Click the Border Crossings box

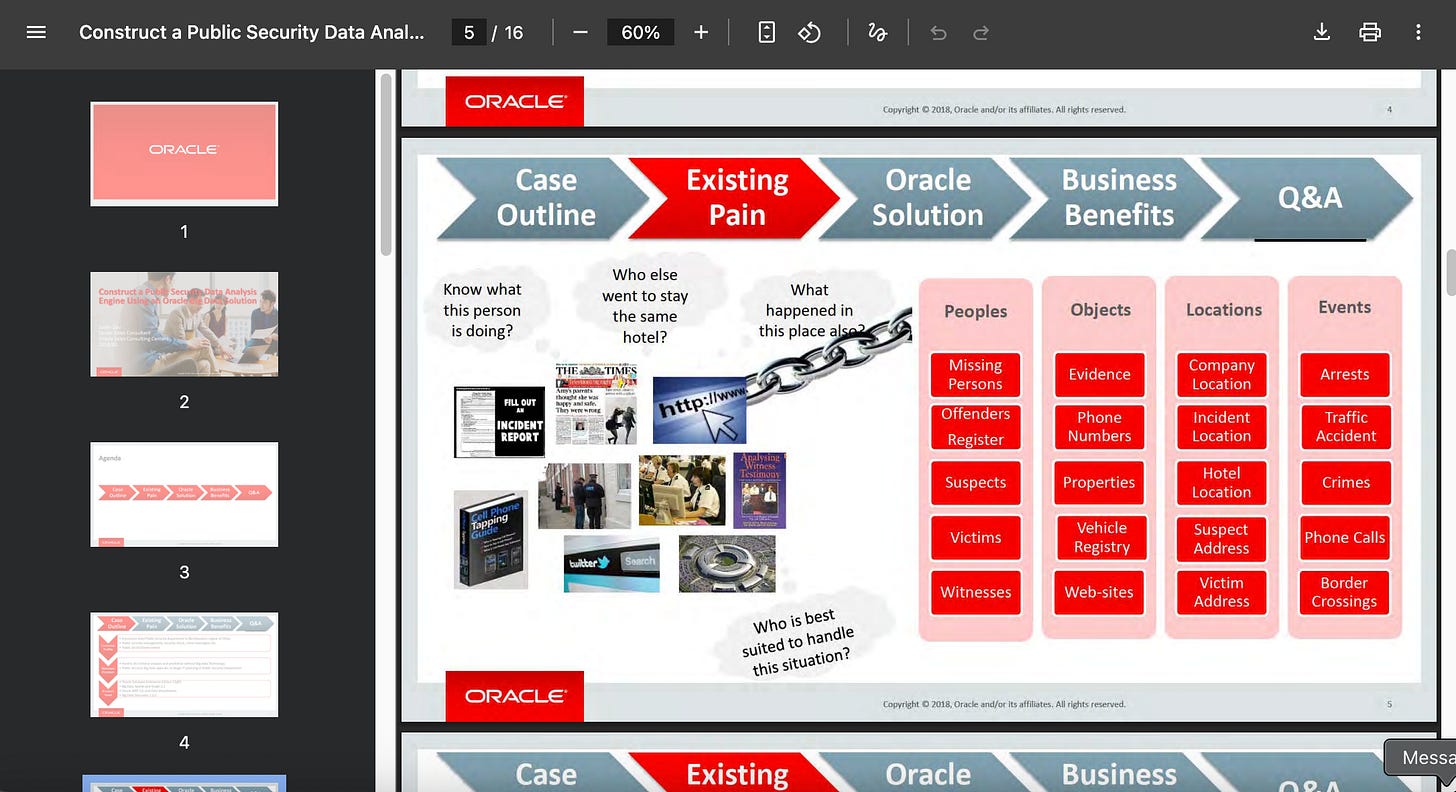click(1345, 592)
